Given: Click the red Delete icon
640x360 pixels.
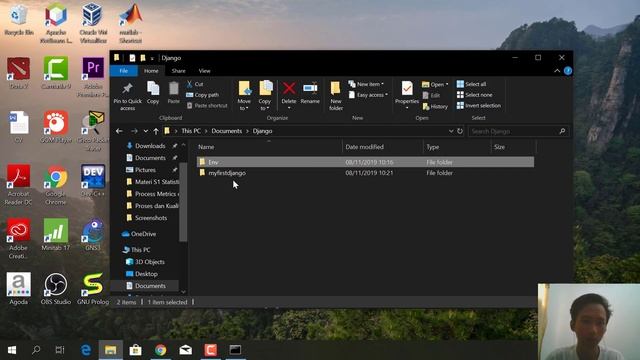Looking at the screenshot, I should coord(289,89).
